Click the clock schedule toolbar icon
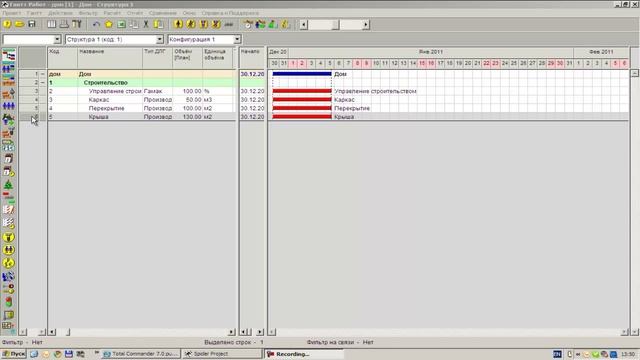 click(x=248, y=24)
